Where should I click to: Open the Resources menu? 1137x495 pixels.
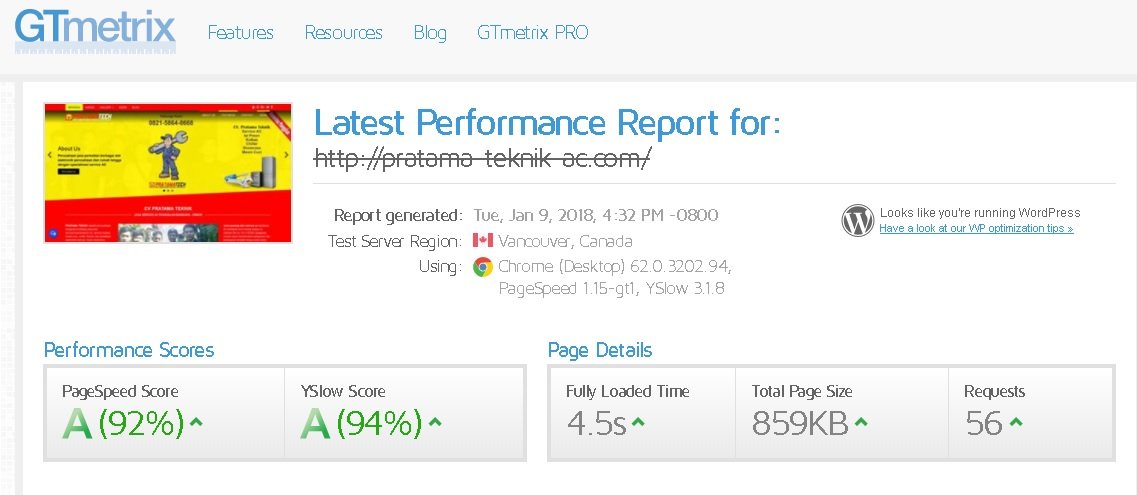point(343,33)
